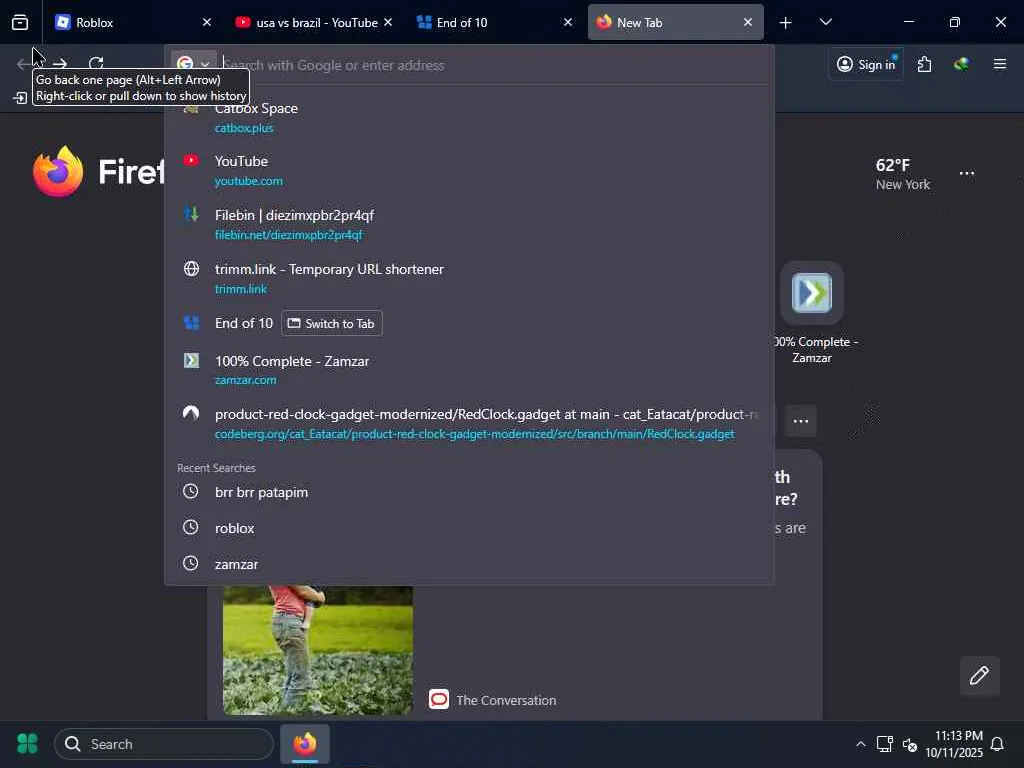1024x768 pixels.
Task: Open the Firefox hamburger application menu
Action: tap(1000, 64)
